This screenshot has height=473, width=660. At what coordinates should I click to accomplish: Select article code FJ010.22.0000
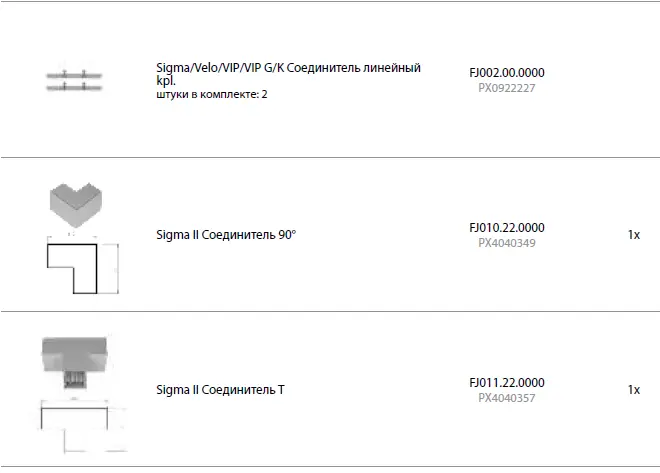click(x=506, y=228)
